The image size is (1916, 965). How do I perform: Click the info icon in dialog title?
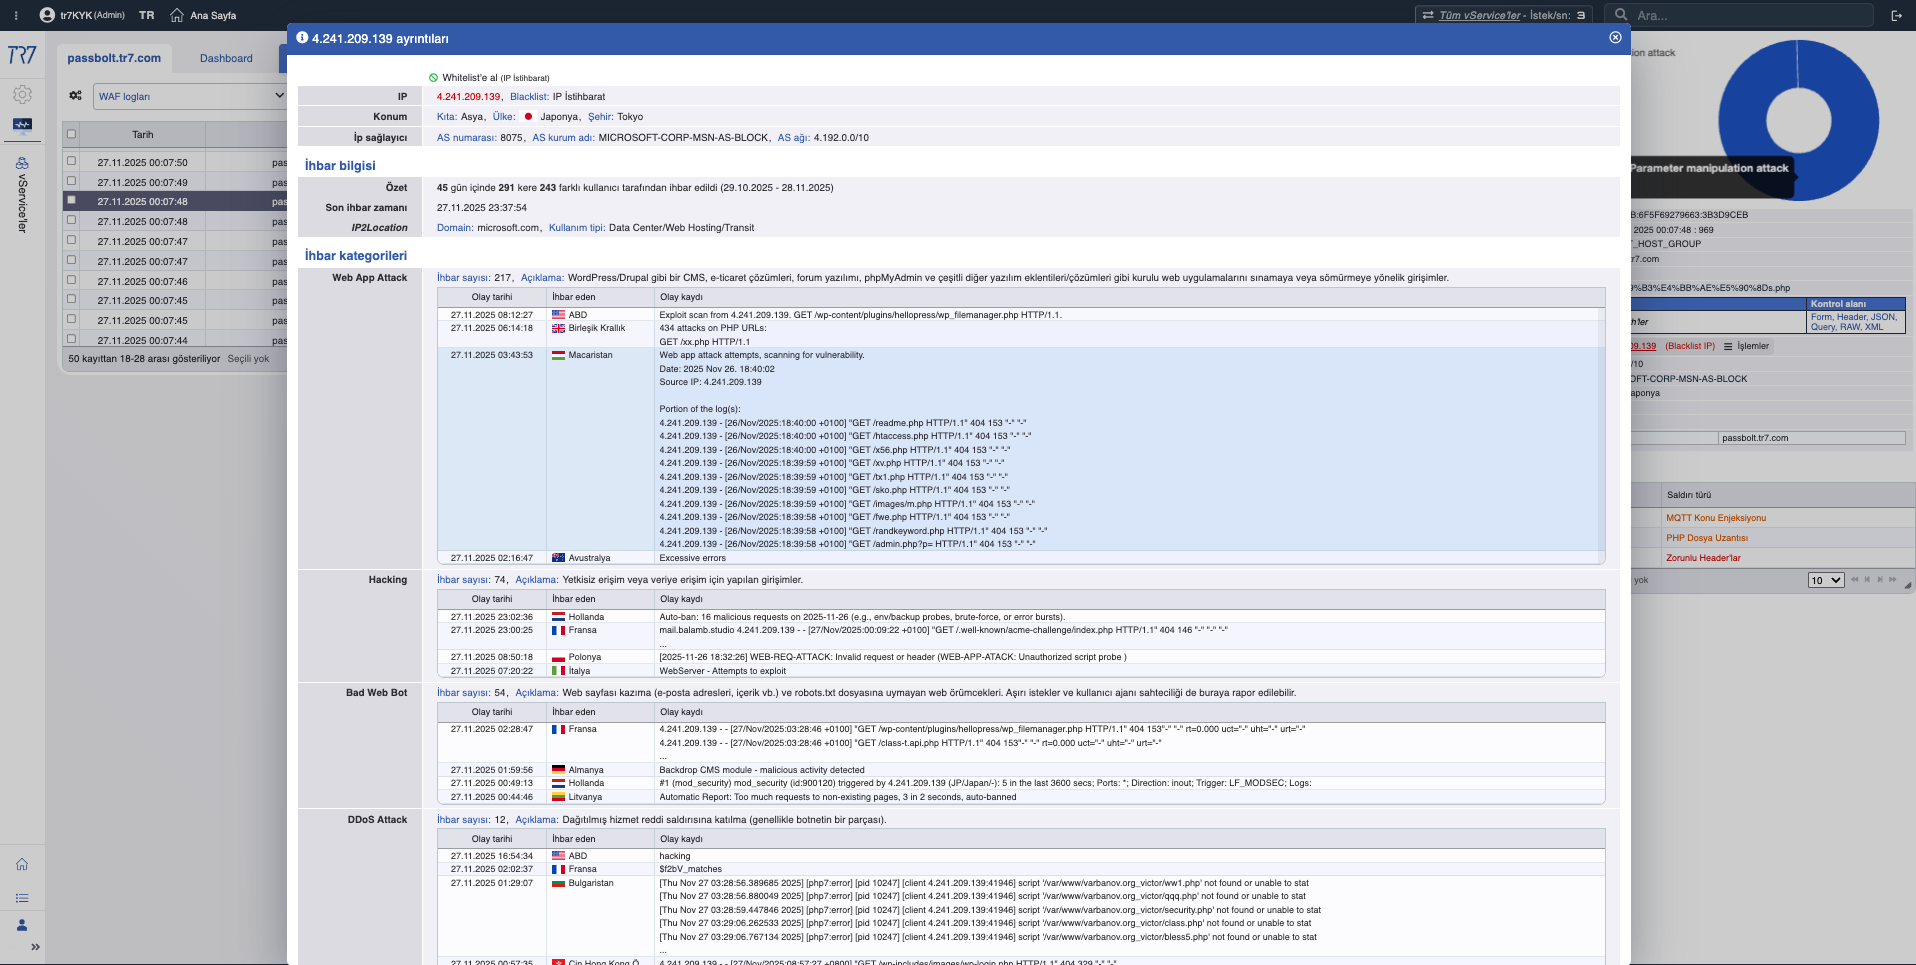click(x=302, y=38)
